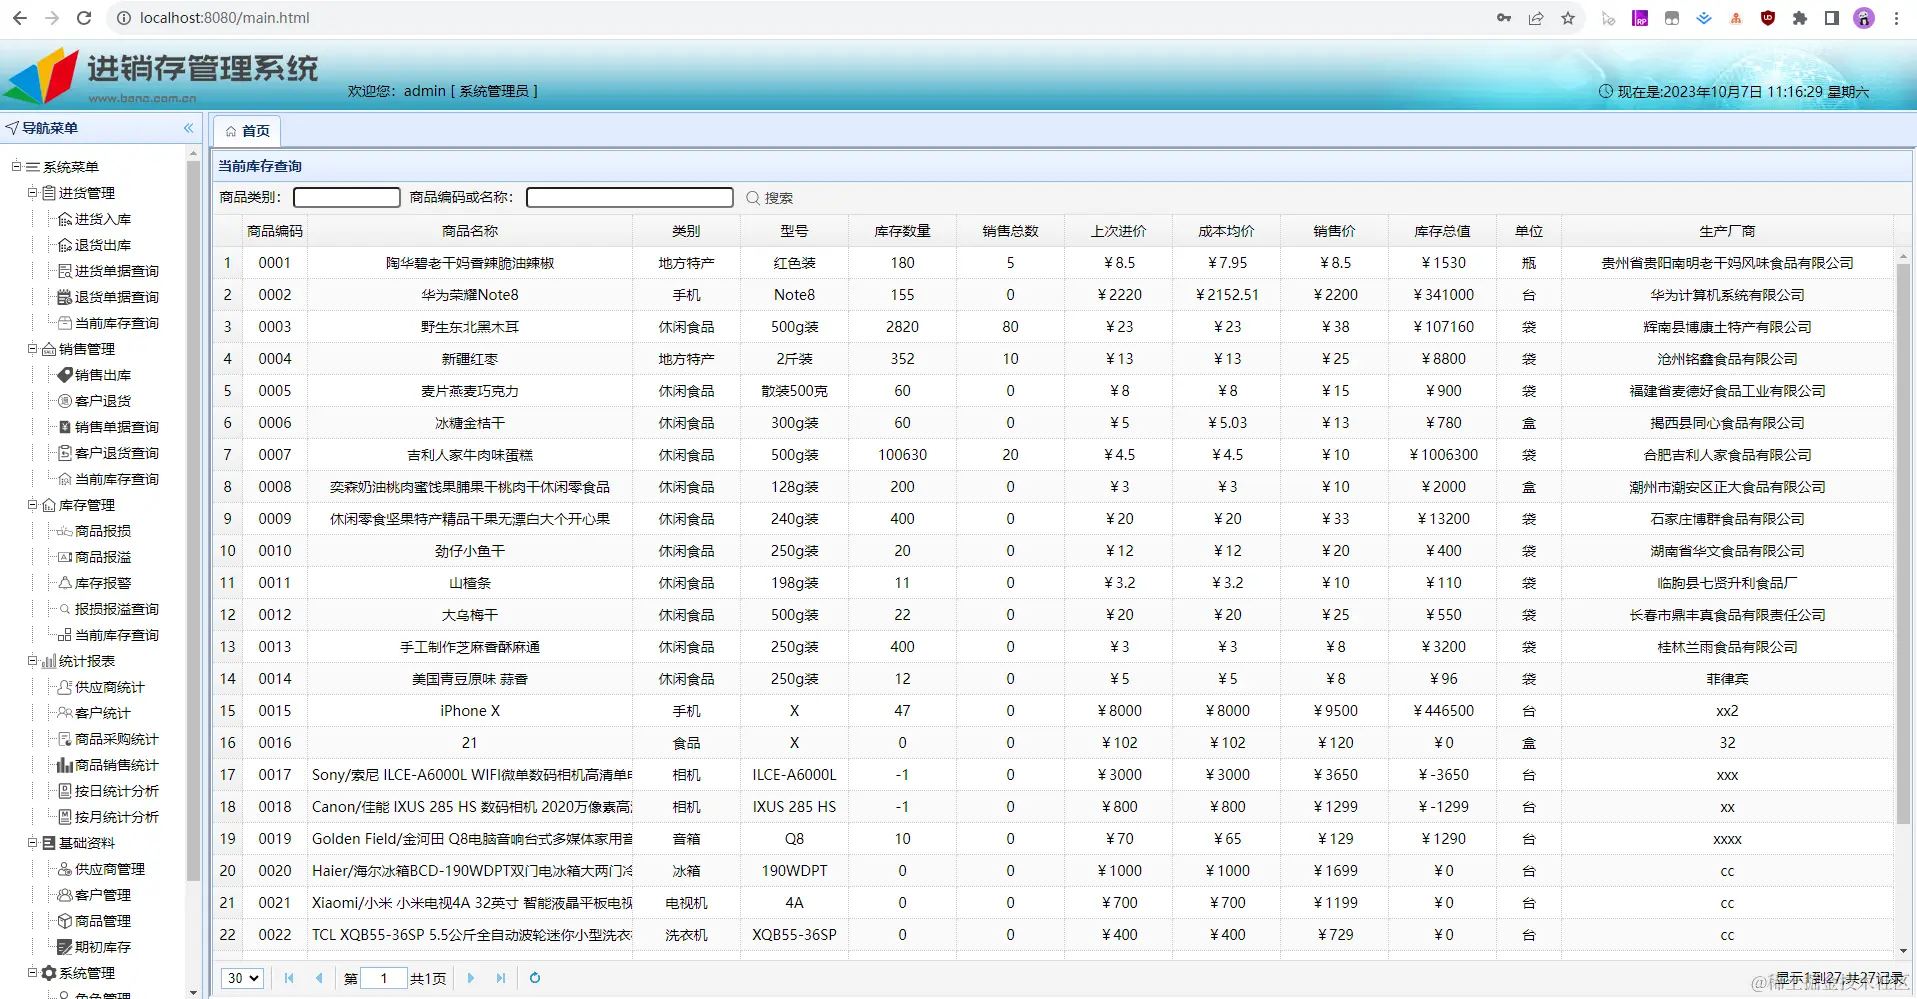Open 销售单据查询 in the sidebar
The height and width of the screenshot is (999, 1917).
(x=116, y=427)
